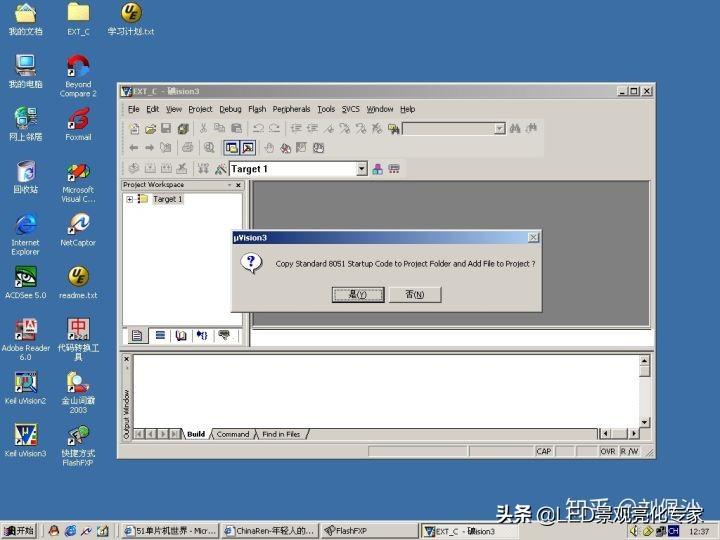Switch to the Build output tab
The image size is (720, 540).
[x=196, y=434]
